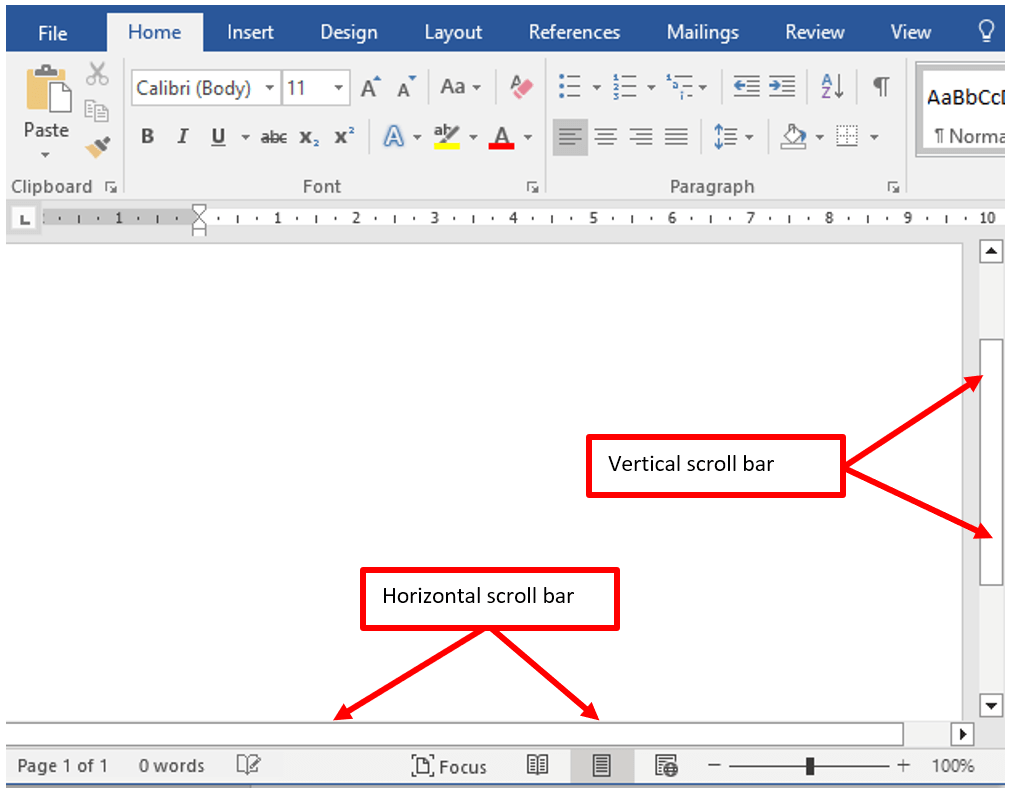
Task: Open the References tab
Action: [x=574, y=32]
